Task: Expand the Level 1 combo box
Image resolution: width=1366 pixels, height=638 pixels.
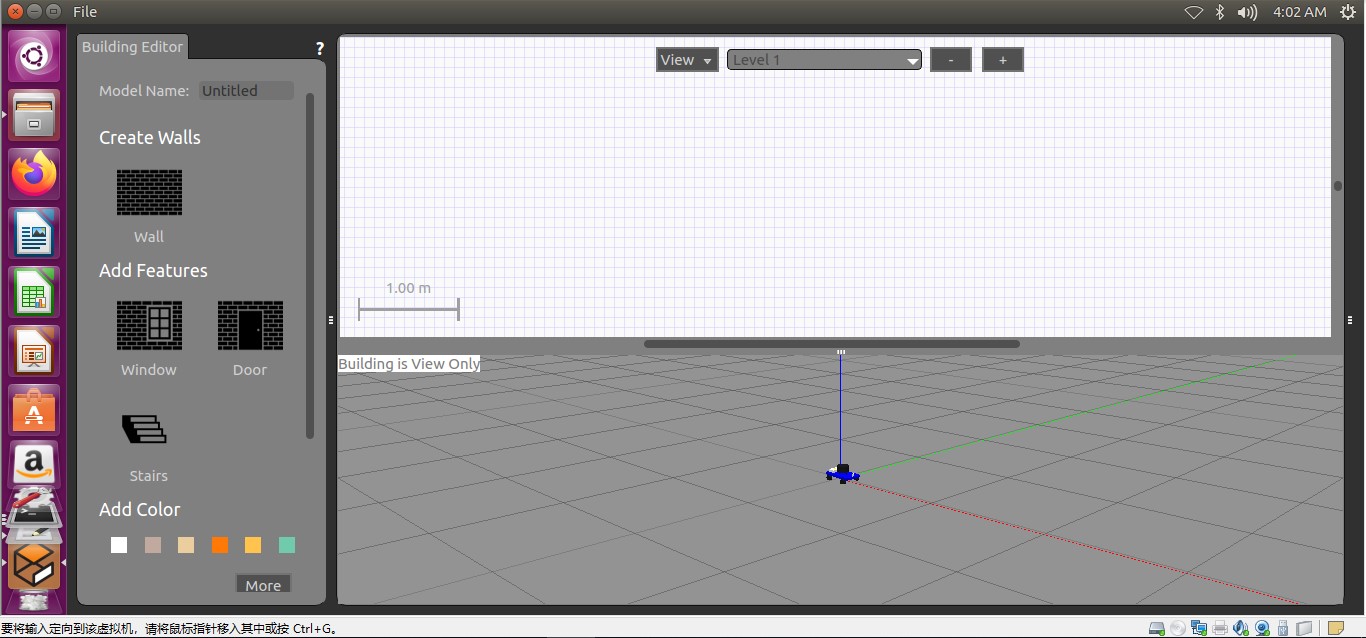Action: (824, 60)
